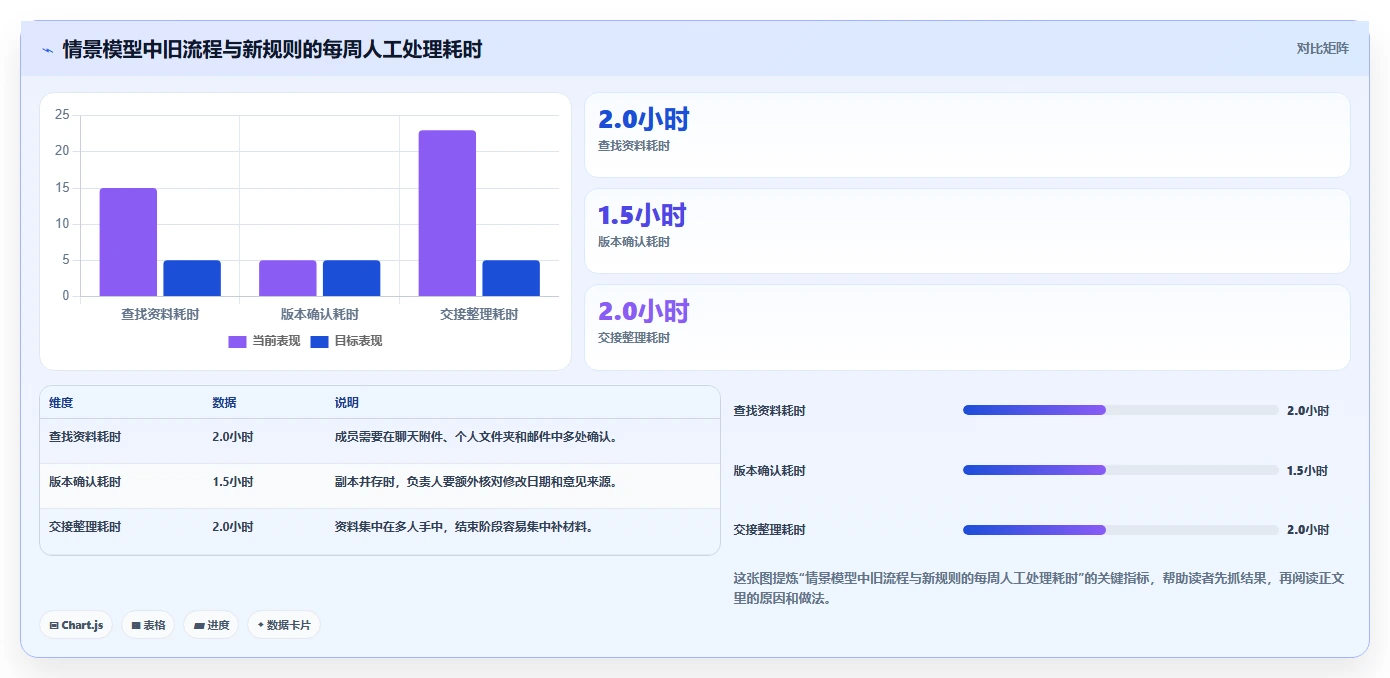Click the 表格 tag chip
Viewport: 1390px width, 678px height.
click(x=148, y=625)
